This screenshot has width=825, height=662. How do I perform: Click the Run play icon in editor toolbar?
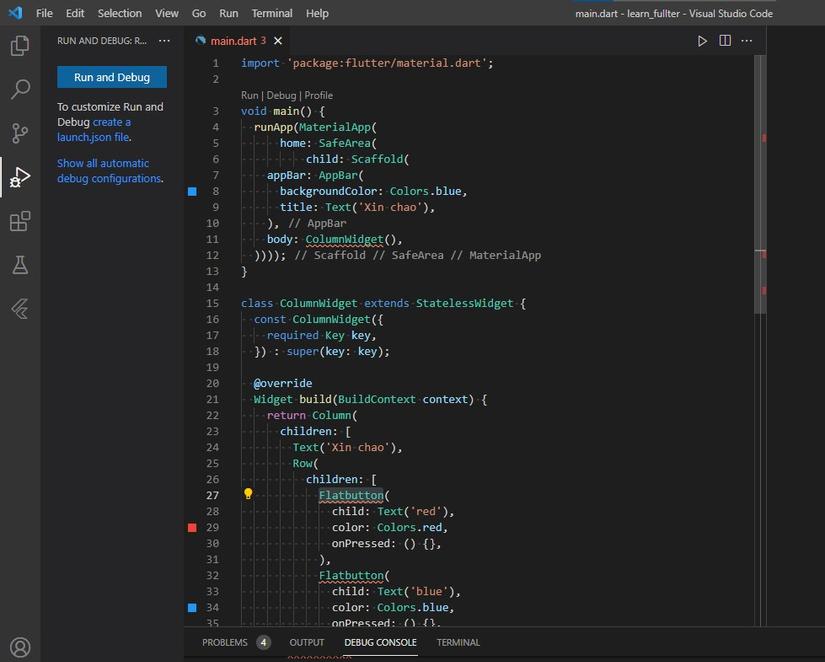tap(702, 41)
